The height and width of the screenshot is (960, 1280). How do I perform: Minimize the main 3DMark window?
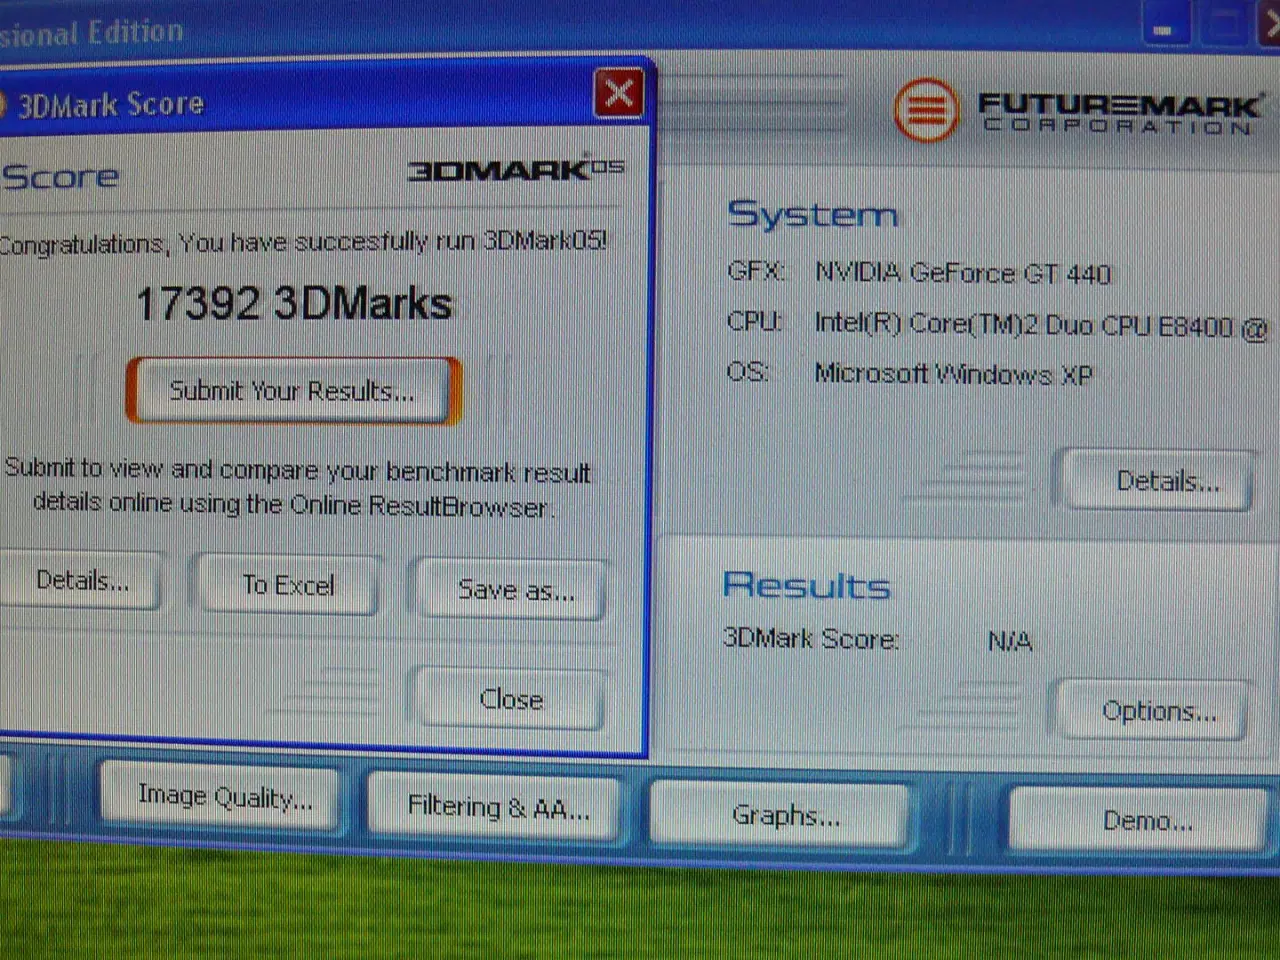pos(1164,28)
